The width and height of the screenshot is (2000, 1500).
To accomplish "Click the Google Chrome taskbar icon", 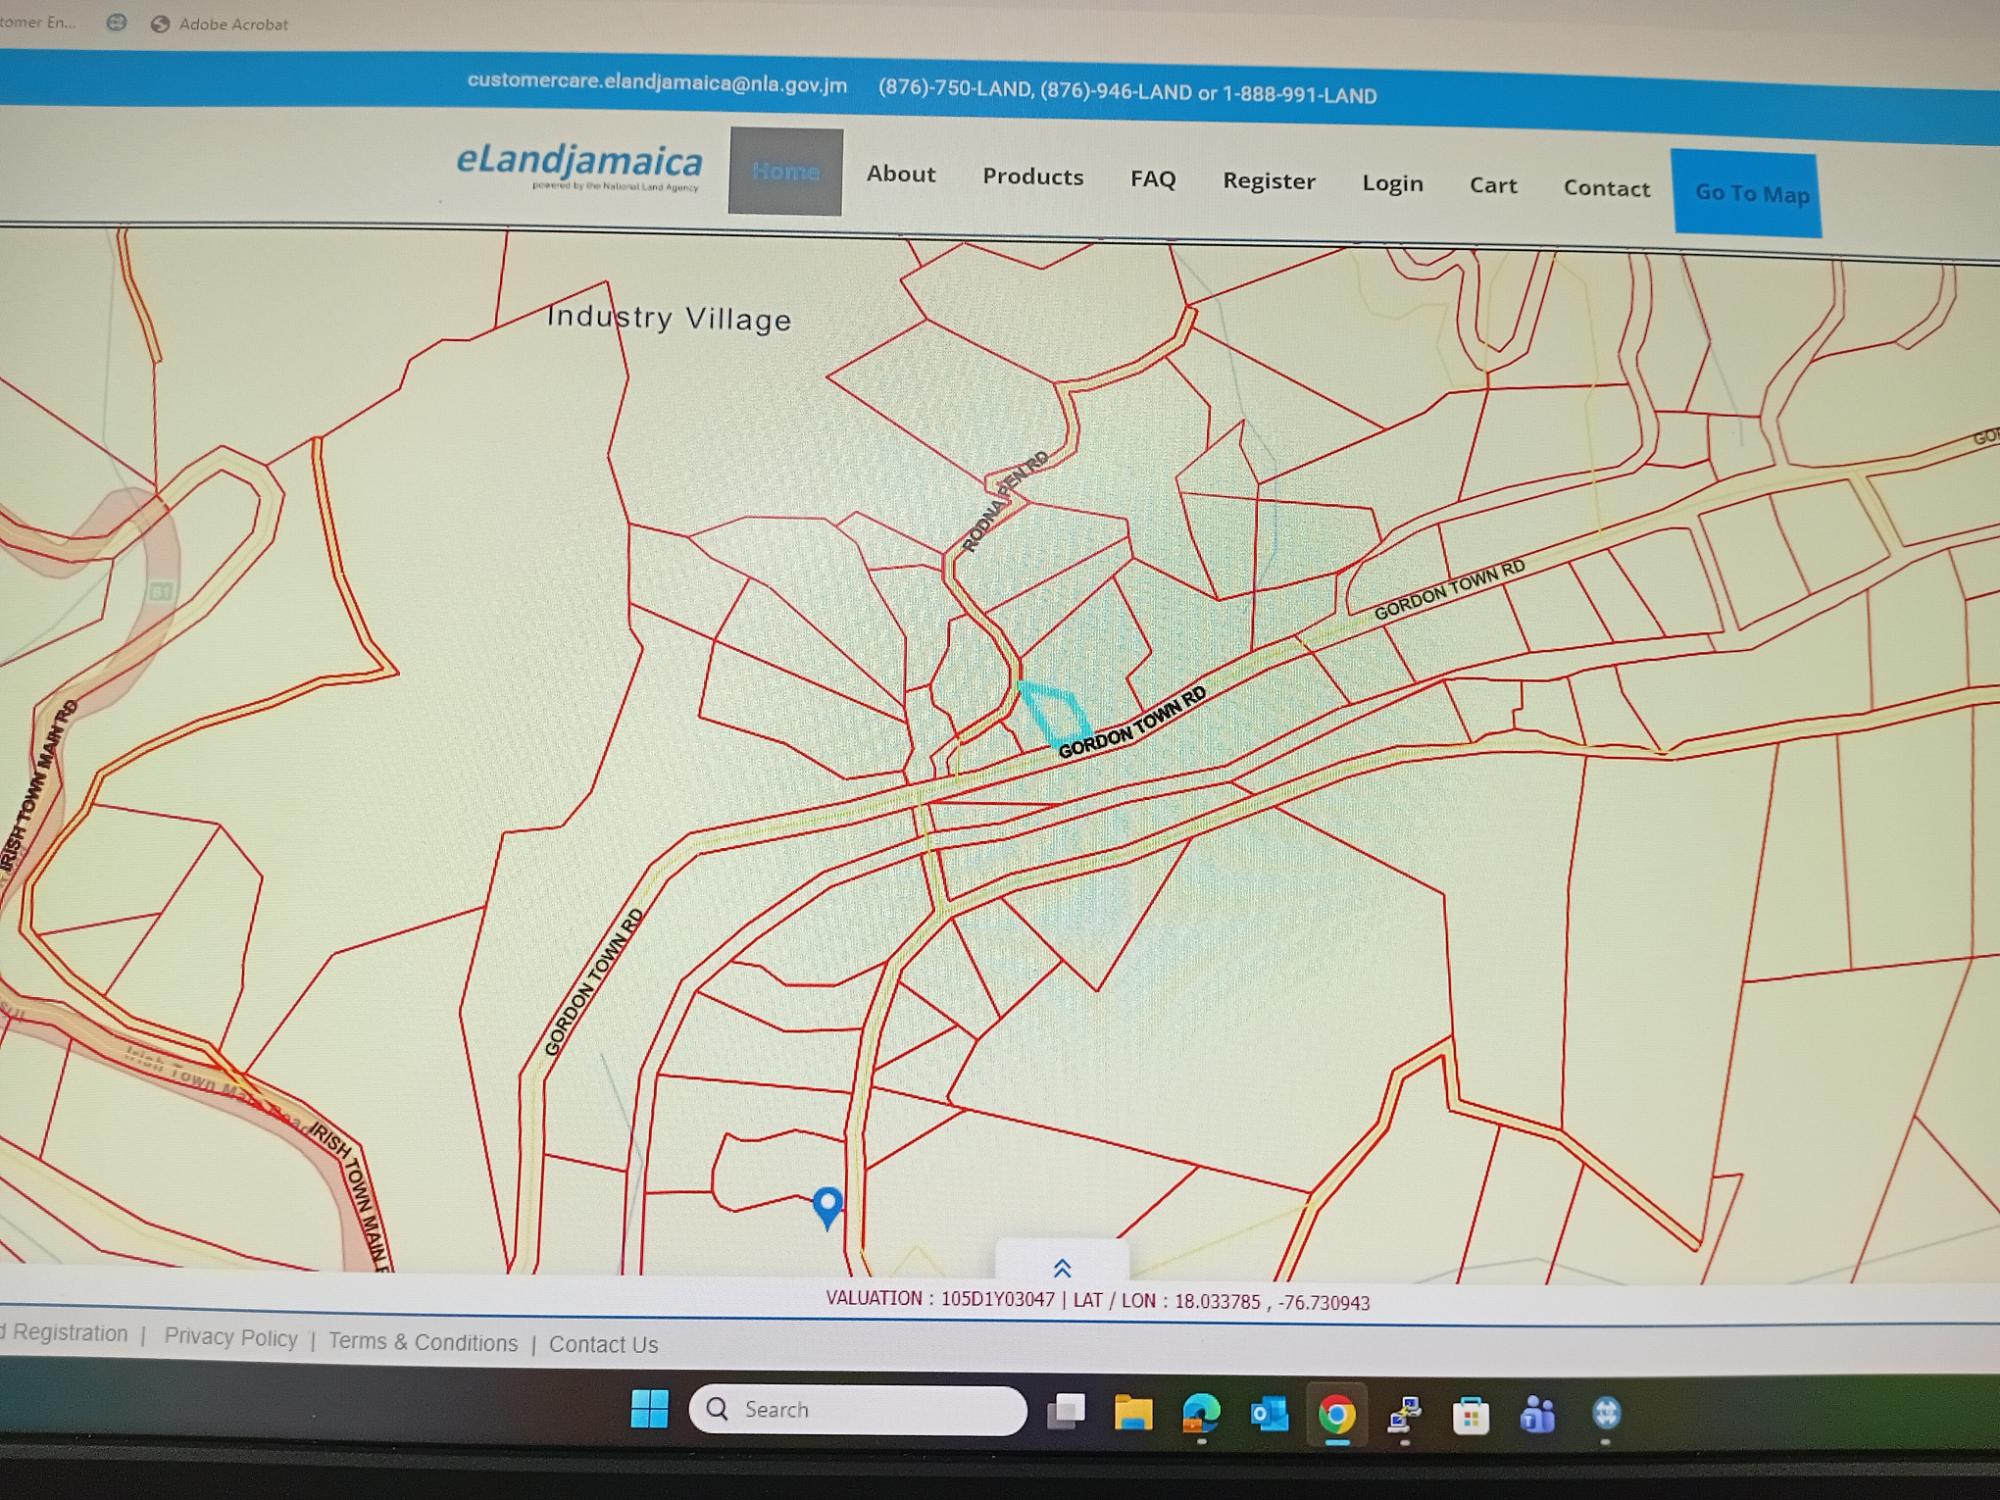I will [x=1337, y=1415].
